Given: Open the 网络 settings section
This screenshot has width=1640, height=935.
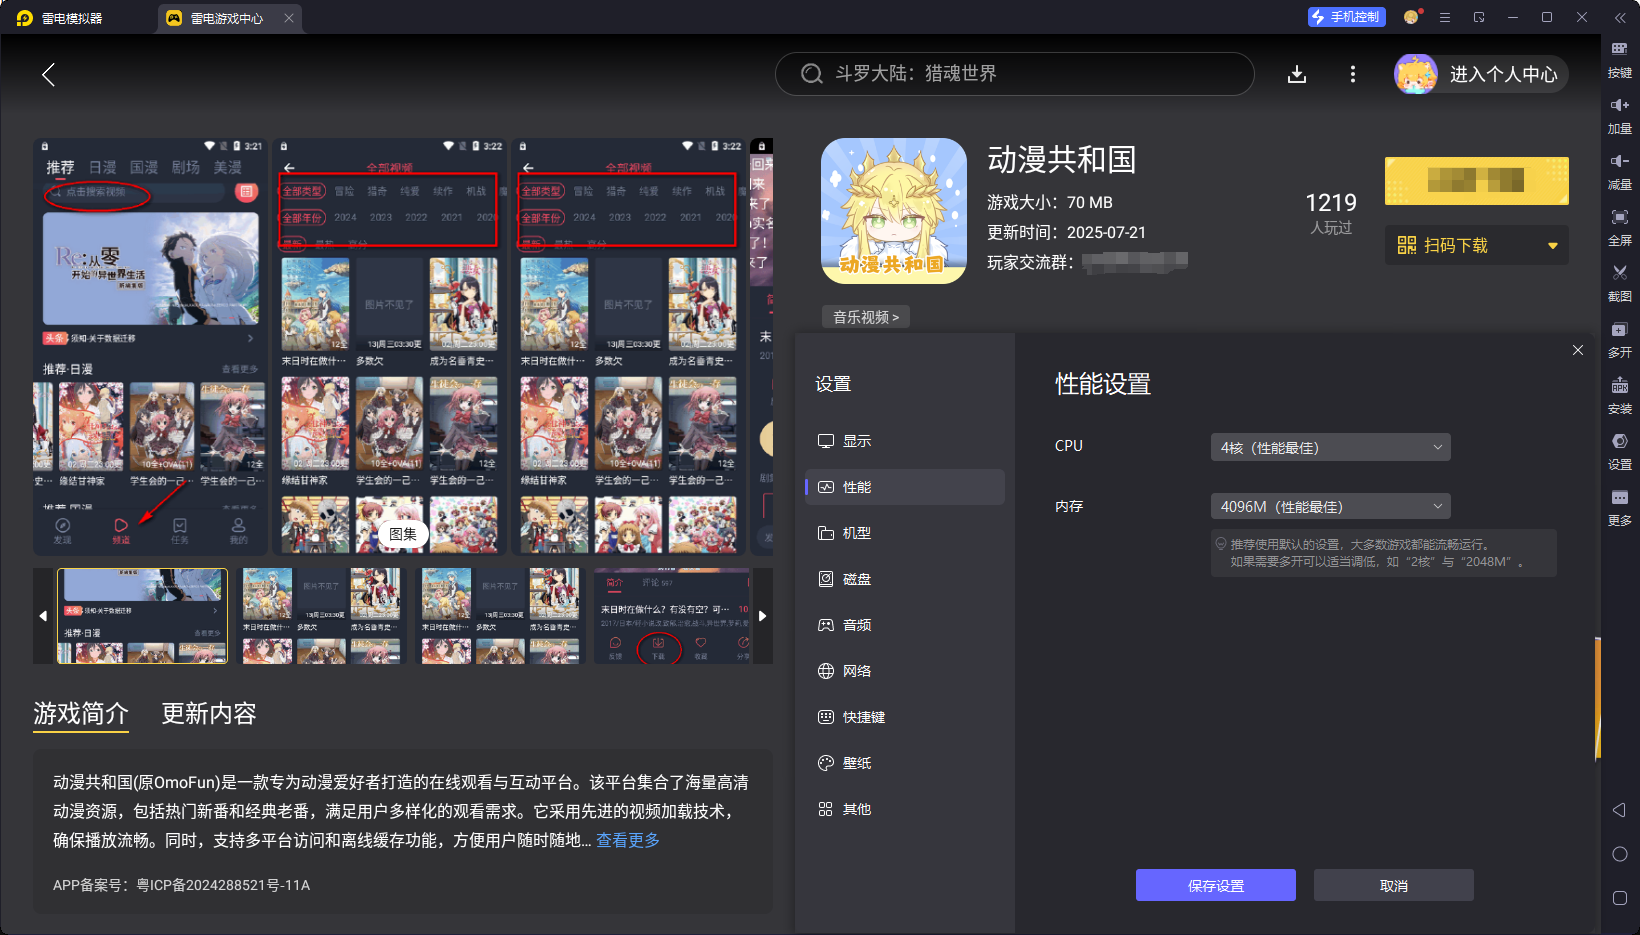Looking at the screenshot, I should click(x=905, y=671).
